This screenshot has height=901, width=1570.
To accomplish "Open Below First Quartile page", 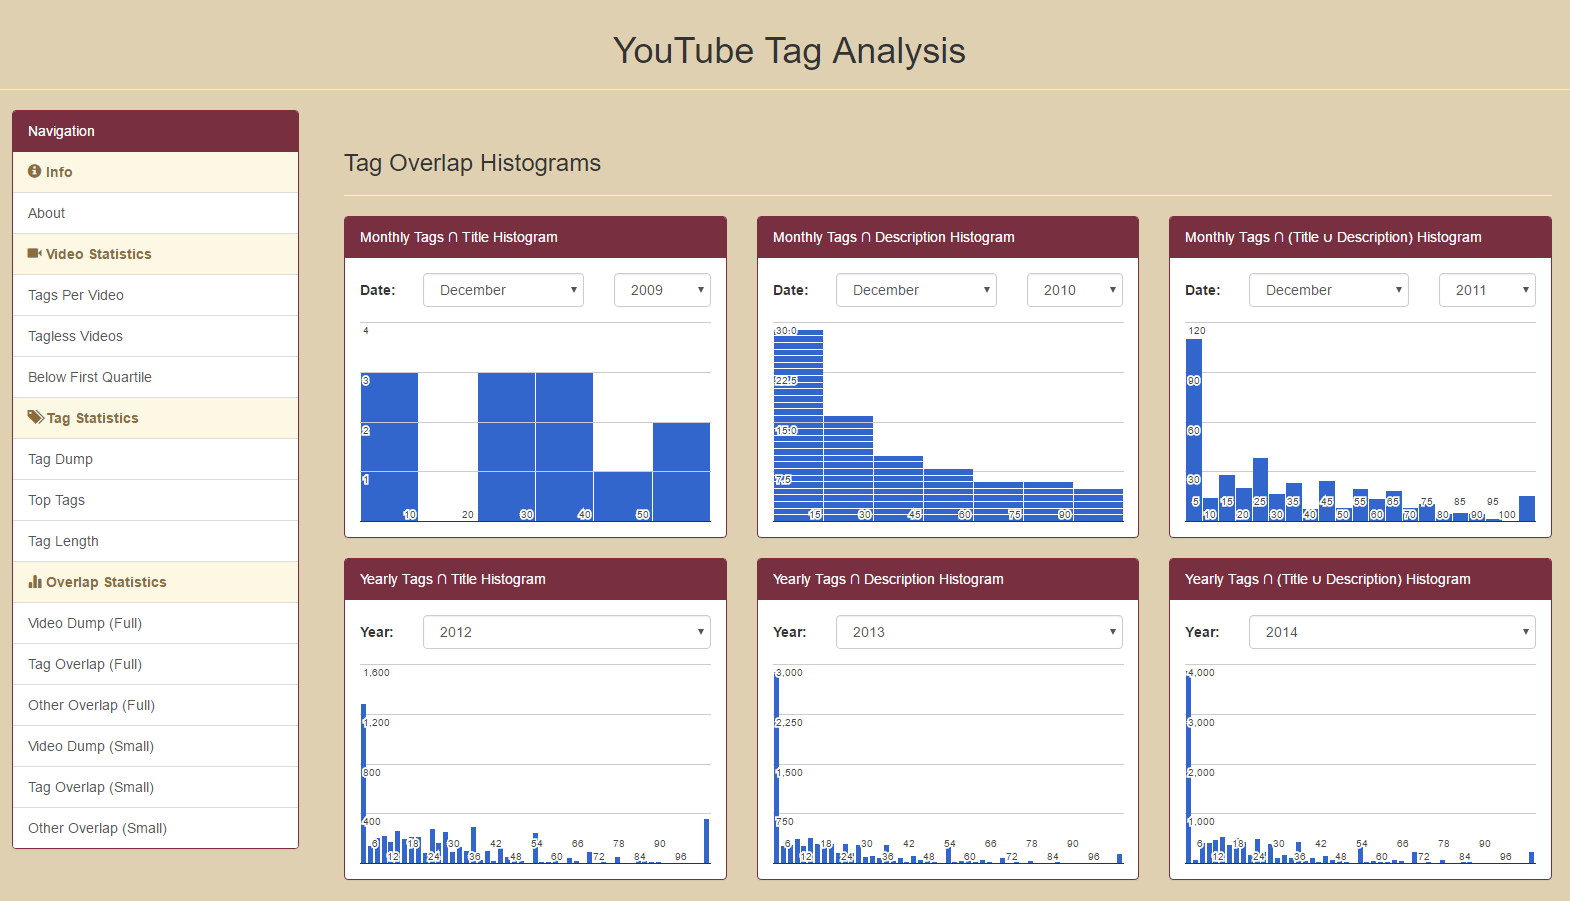I will point(155,377).
